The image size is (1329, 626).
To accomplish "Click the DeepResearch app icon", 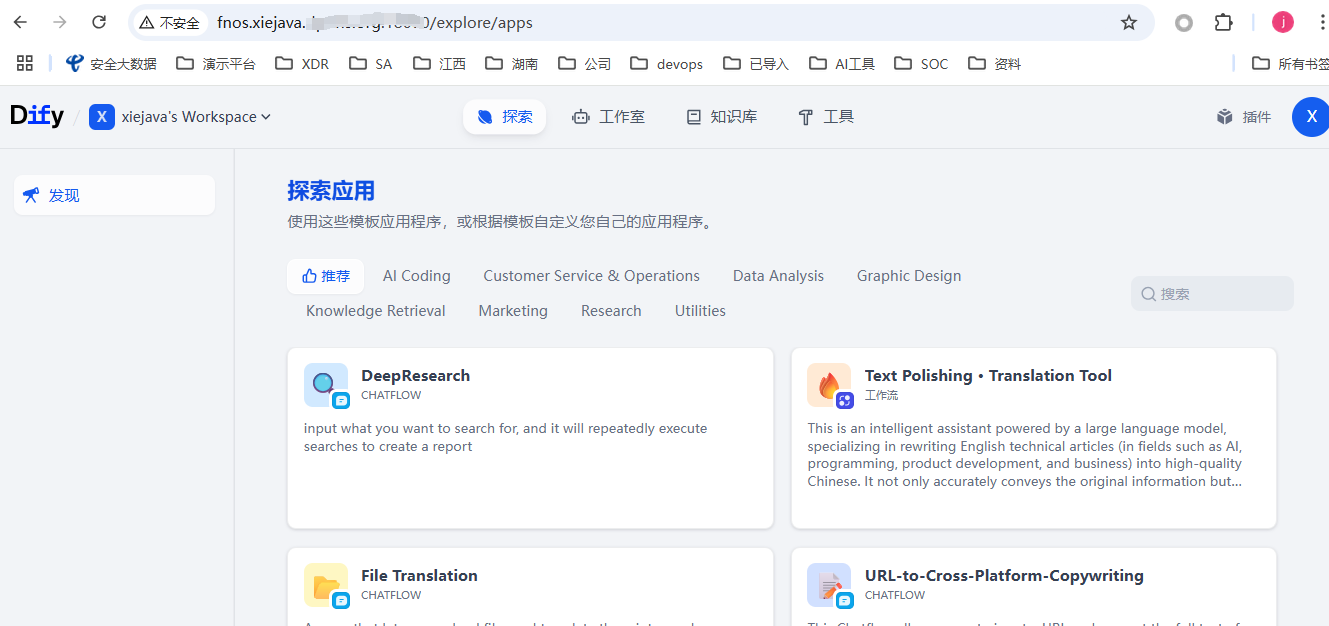I will tap(325, 385).
